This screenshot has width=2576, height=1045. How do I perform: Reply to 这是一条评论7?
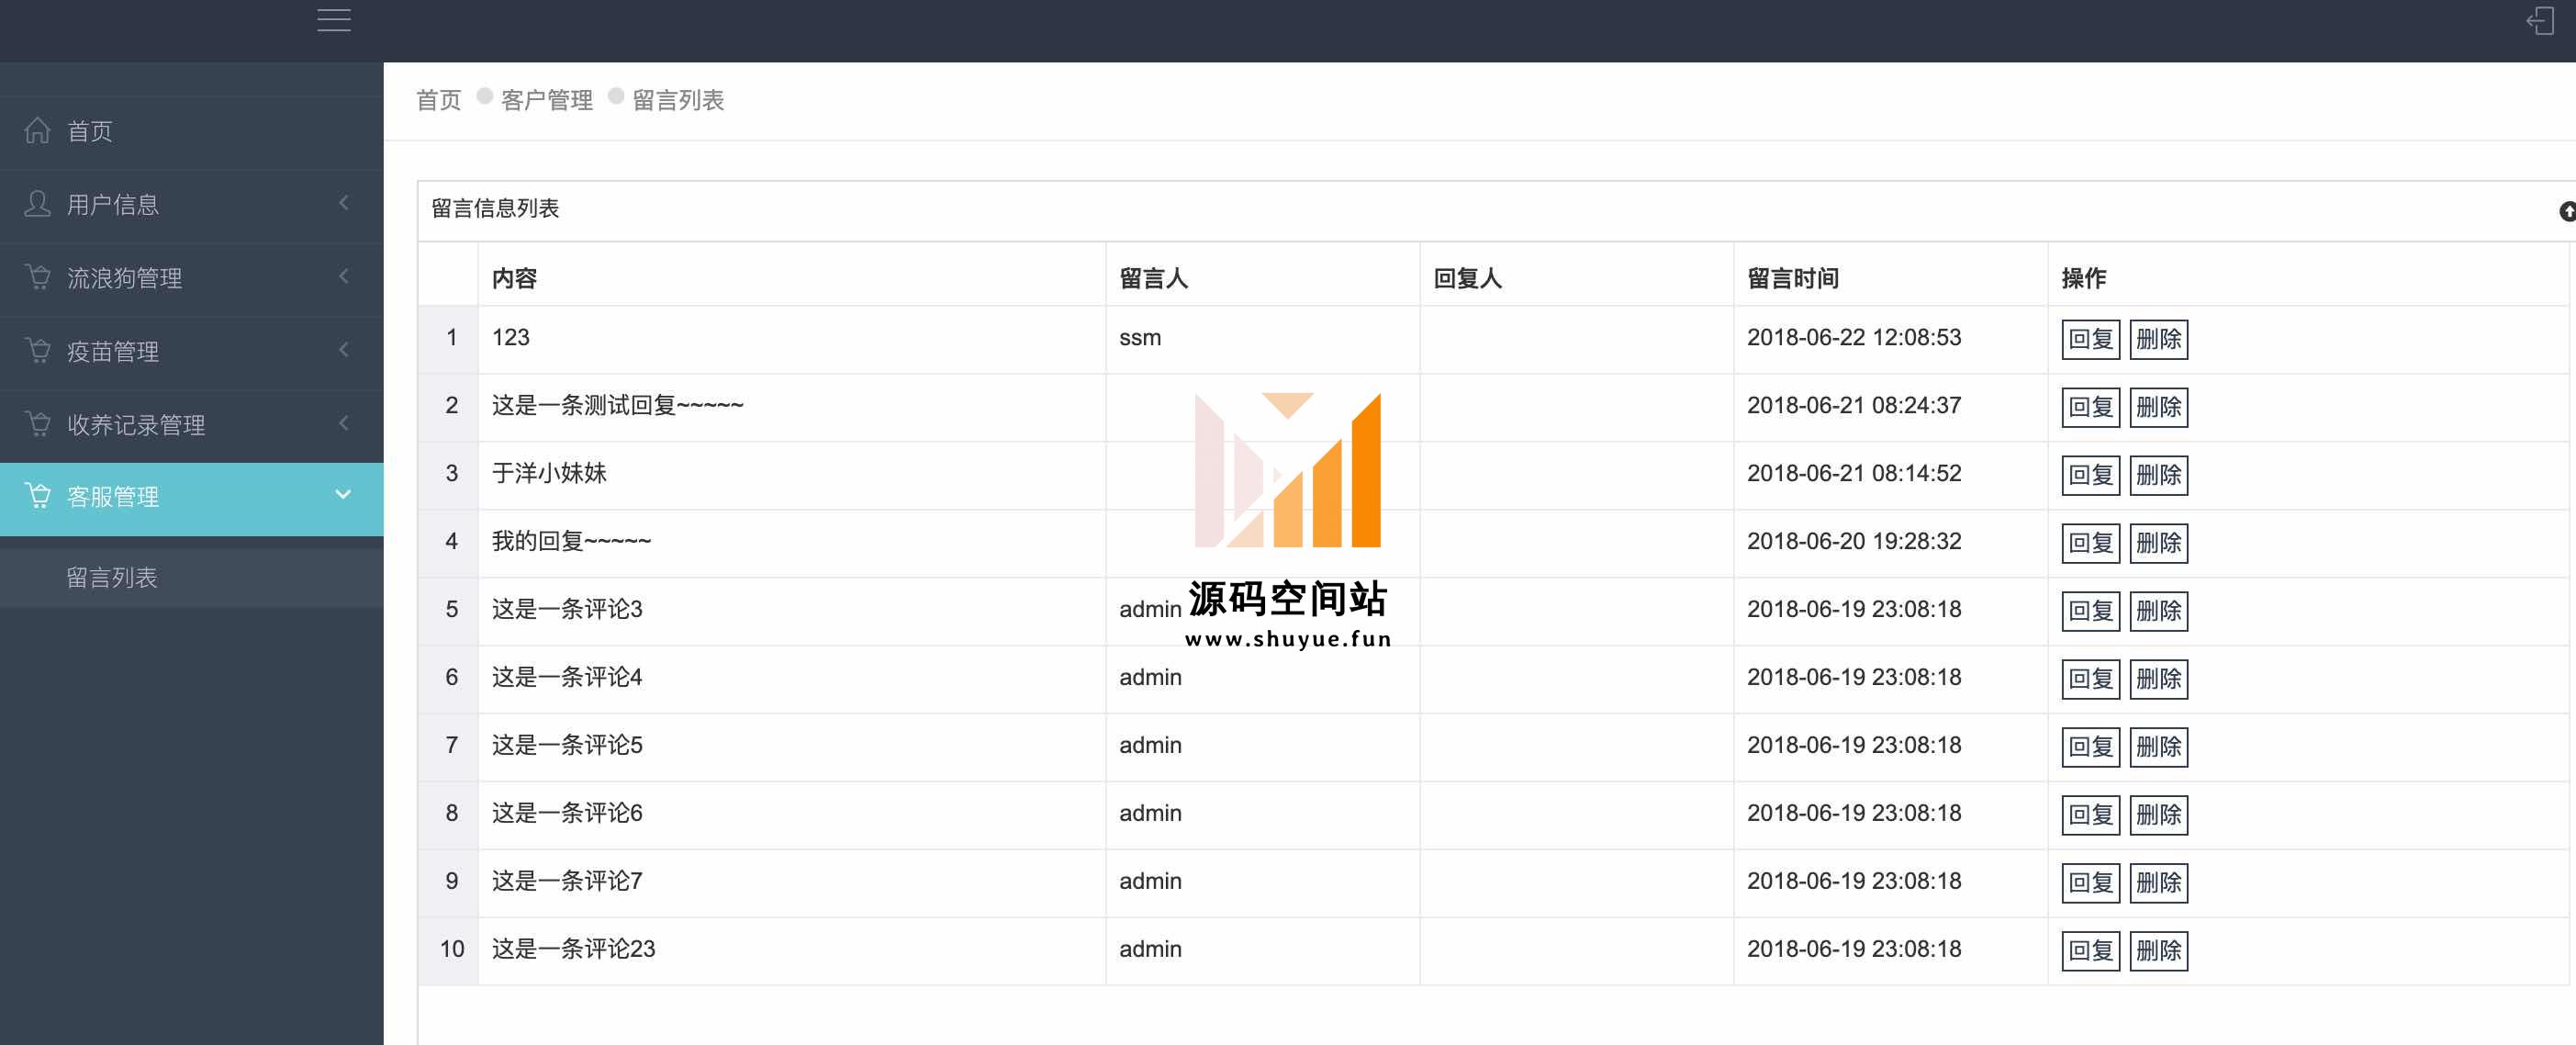coord(2090,883)
